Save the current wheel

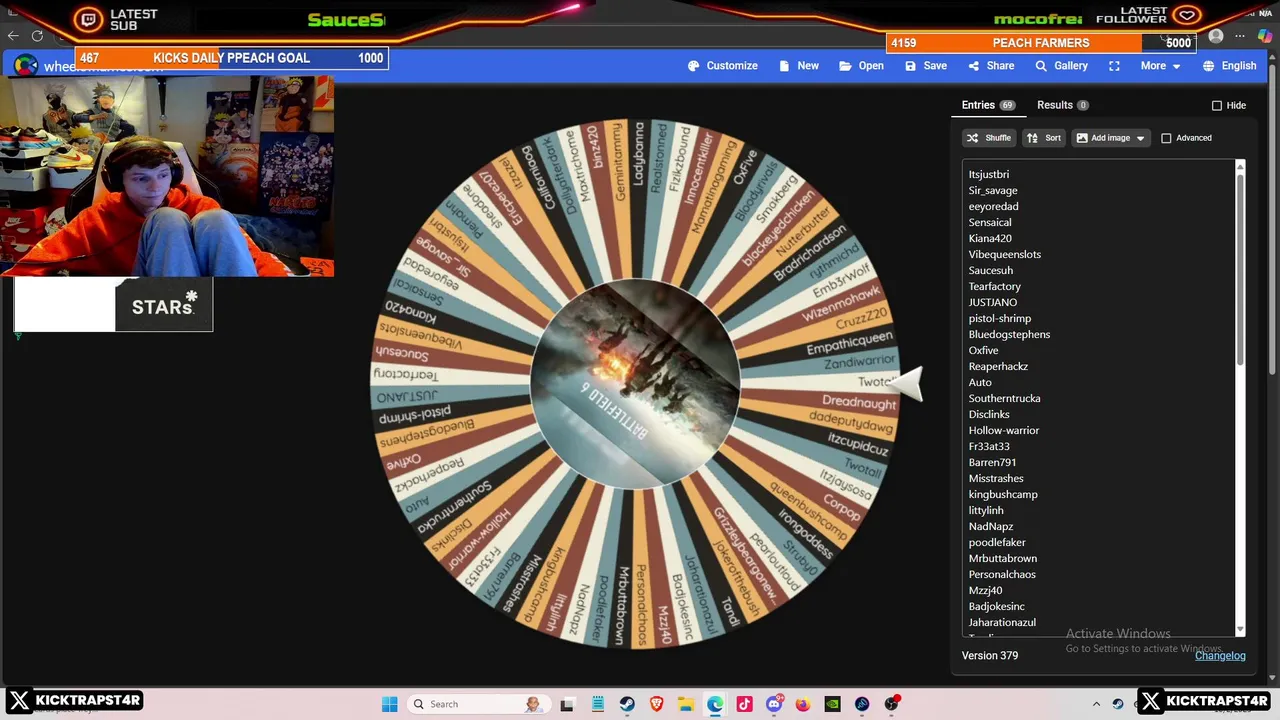(x=925, y=66)
